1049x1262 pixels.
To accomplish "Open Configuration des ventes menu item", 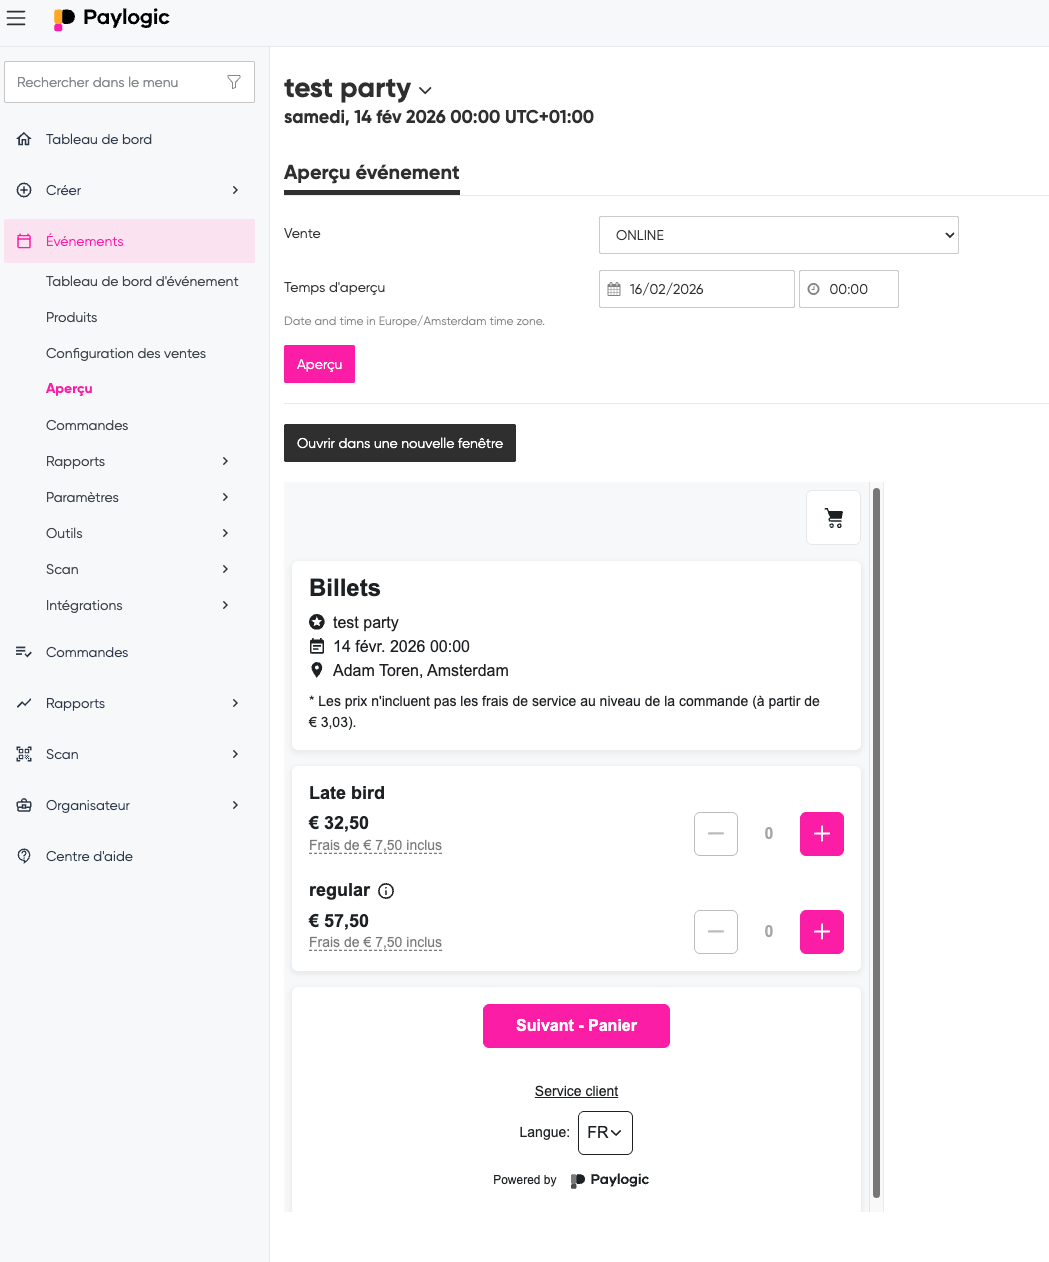I will (x=126, y=353).
